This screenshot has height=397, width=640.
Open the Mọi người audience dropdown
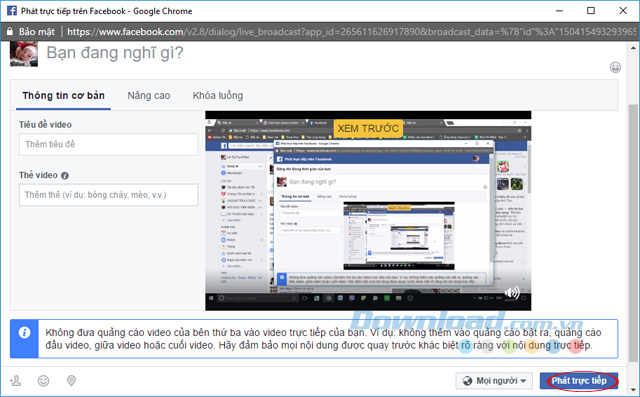tap(494, 381)
